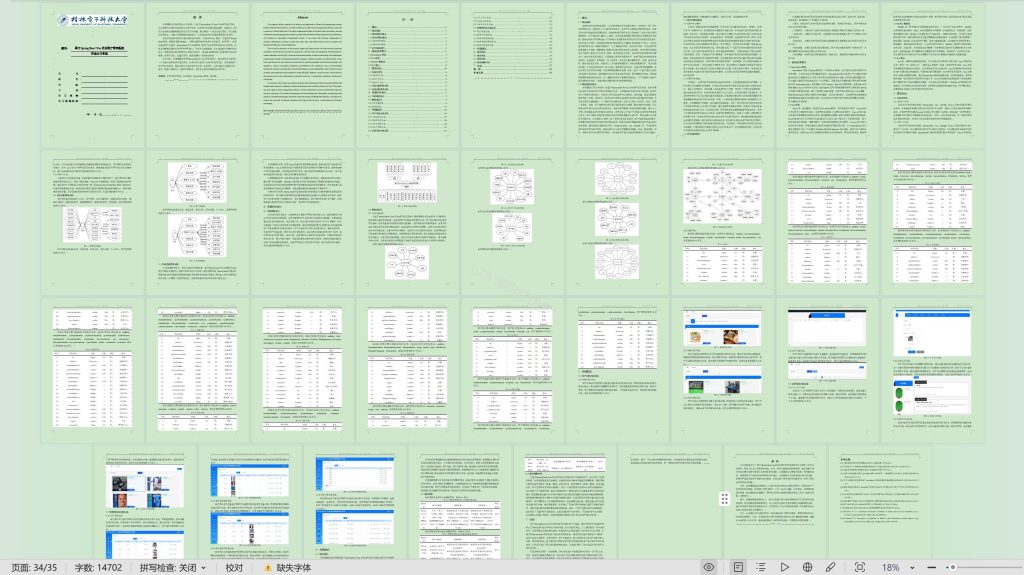
Task: Click page indicator 页面: 34/35
Action: [x=33, y=568]
